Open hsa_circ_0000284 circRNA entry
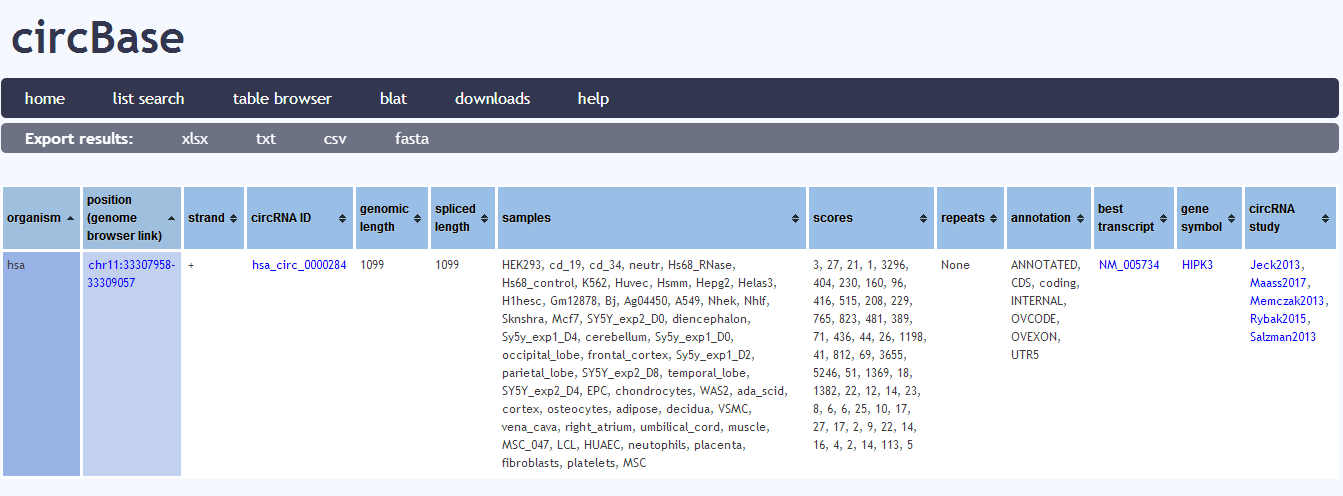Viewport: 1343px width, 496px height. point(299,265)
